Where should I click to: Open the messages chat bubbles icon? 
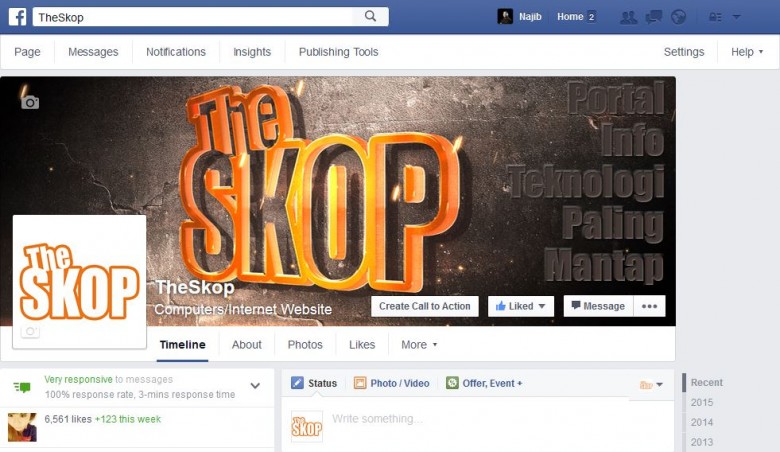coord(654,17)
